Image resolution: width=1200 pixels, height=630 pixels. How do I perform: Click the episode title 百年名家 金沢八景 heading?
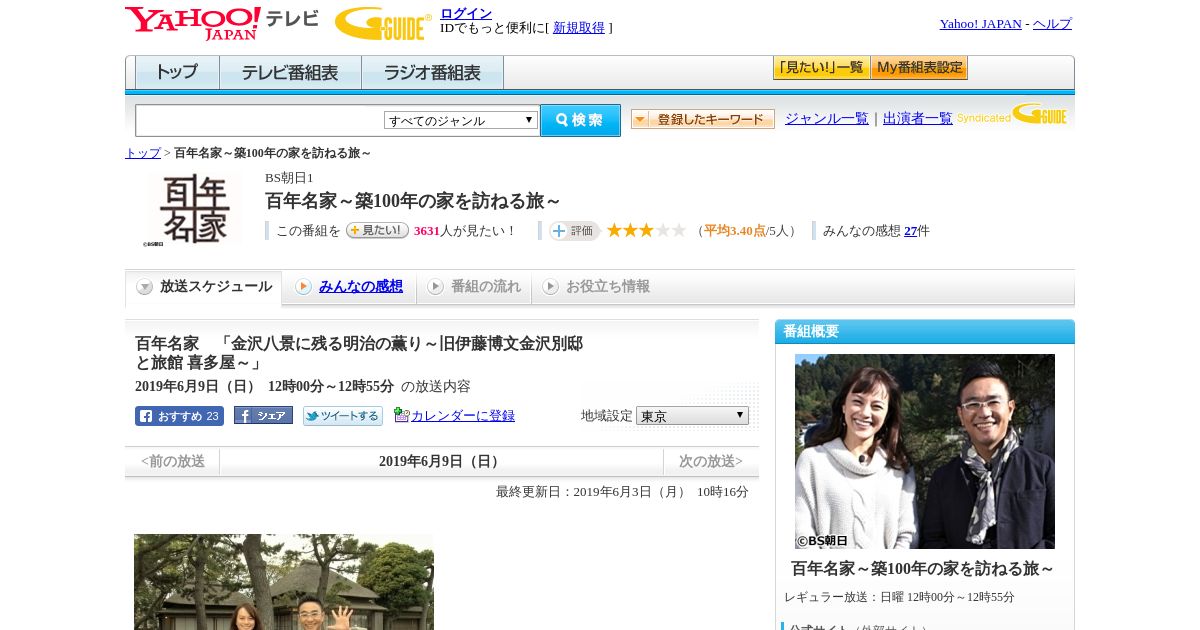point(359,353)
